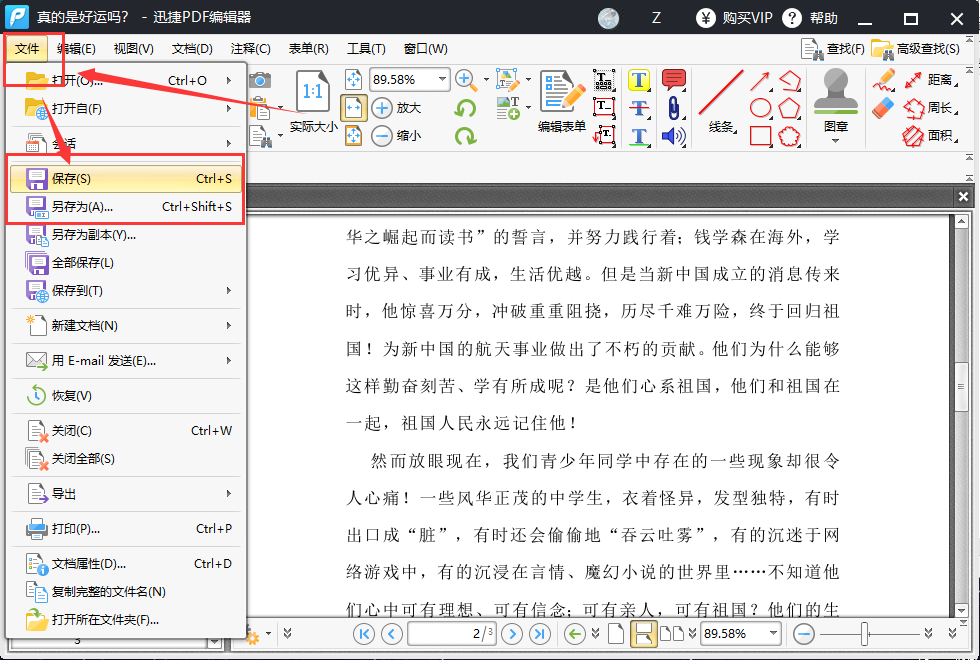
Task: Click the 购买VIP button
Action: [x=734, y=18]
